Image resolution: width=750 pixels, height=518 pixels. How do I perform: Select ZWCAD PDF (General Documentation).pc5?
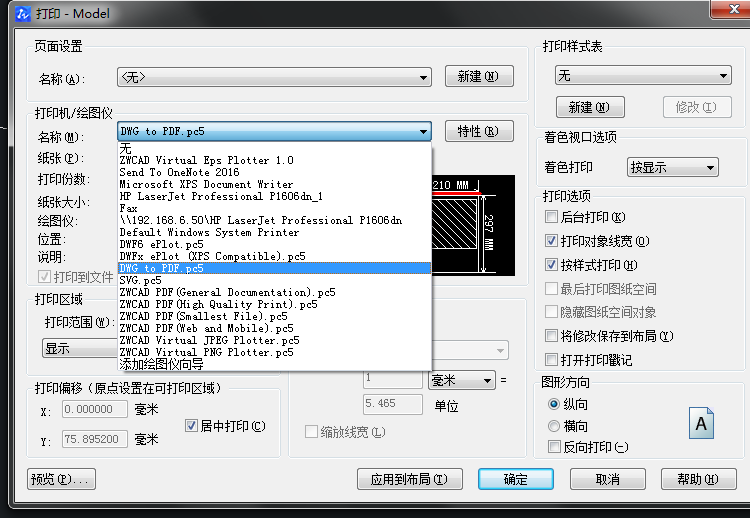[275, 292]
